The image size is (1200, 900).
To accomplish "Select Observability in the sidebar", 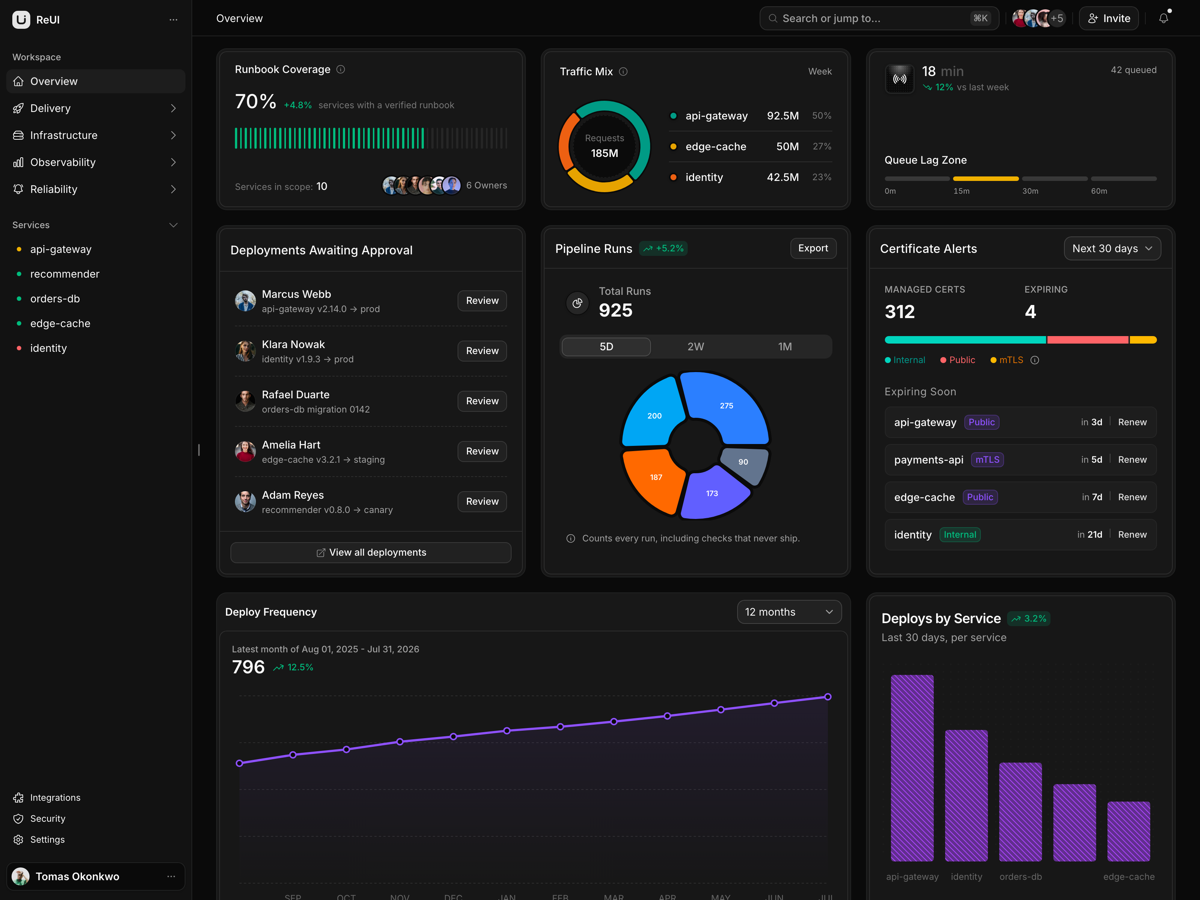I will tap(96, 162).
